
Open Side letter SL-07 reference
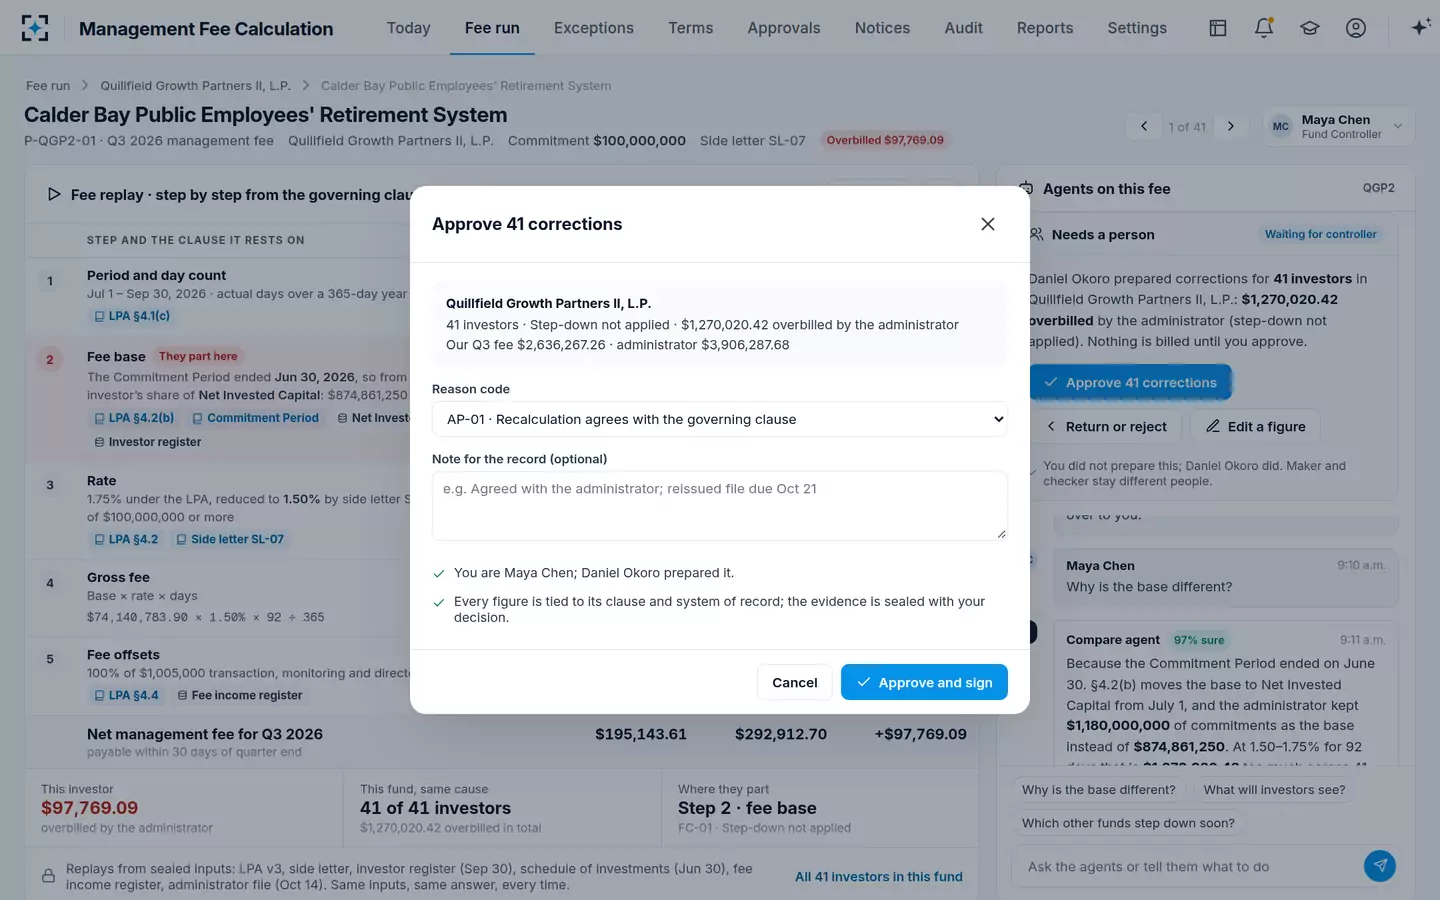230,539
